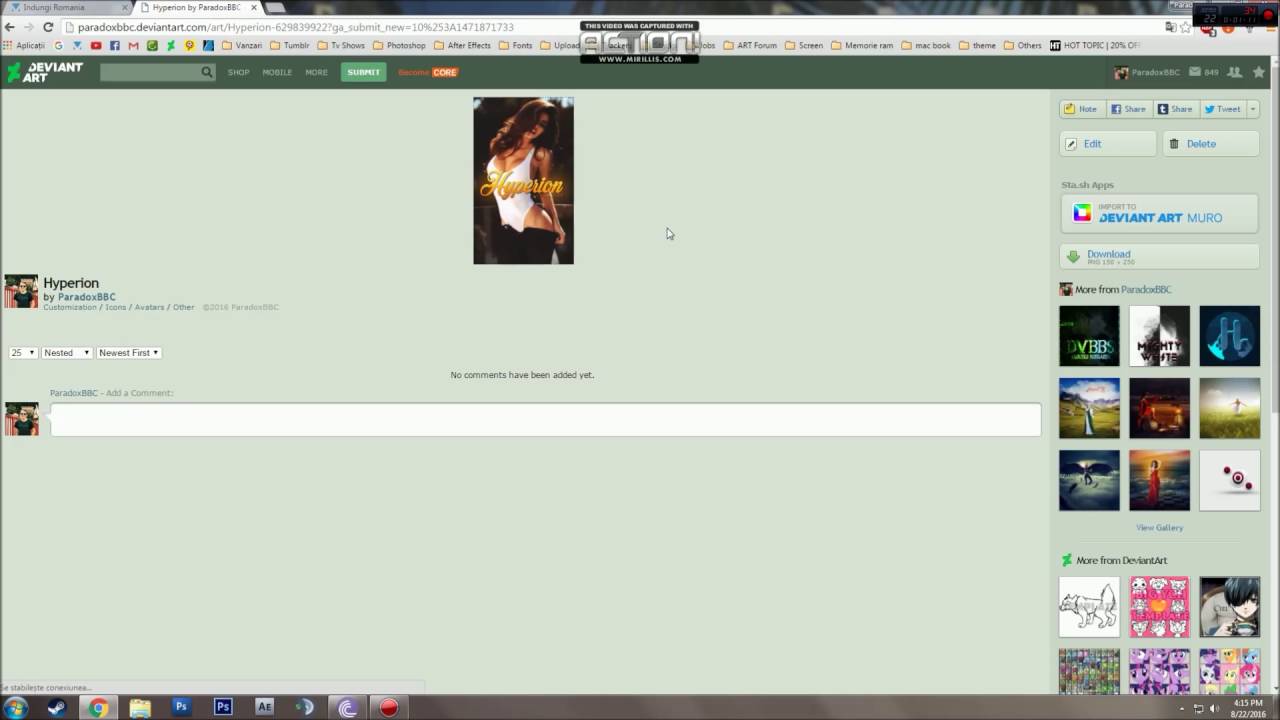Click Become CORE link

tap(428, 72)
